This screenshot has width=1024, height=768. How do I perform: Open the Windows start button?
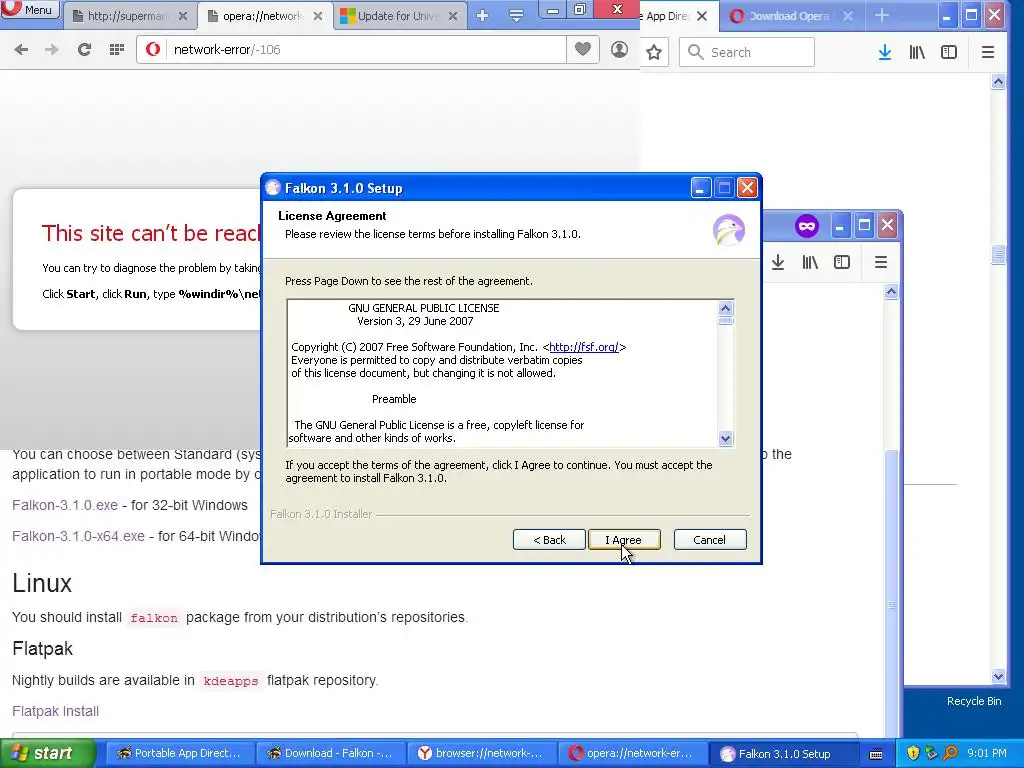pos(47,754)
